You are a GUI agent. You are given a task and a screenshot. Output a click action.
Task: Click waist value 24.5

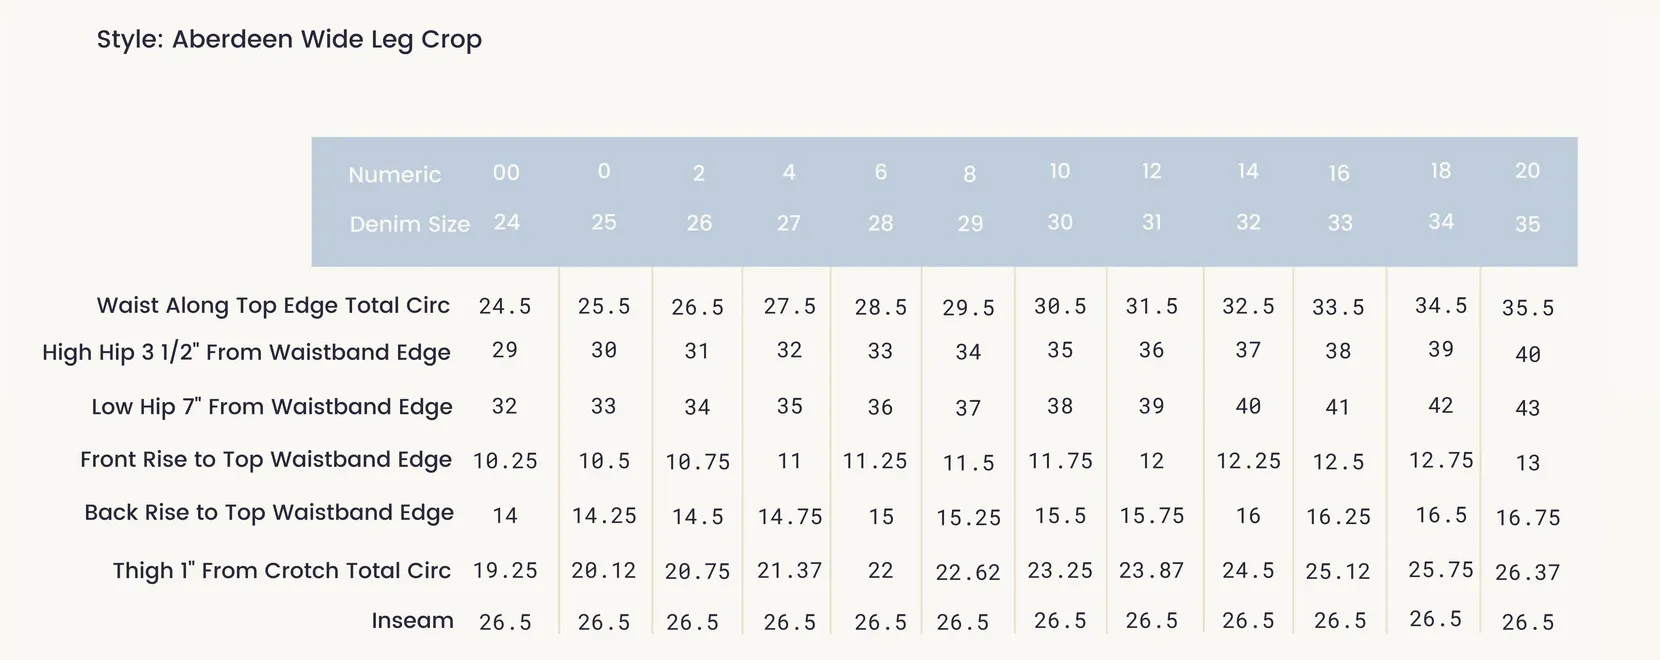click(x=505, y=306)
